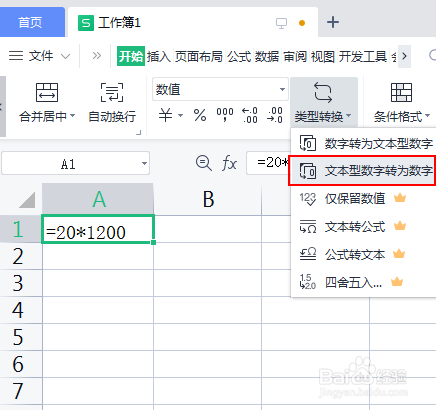The image size is (436, 410).
Task: Open the 页面布局 ribbon tab
Action: (199, 56)
